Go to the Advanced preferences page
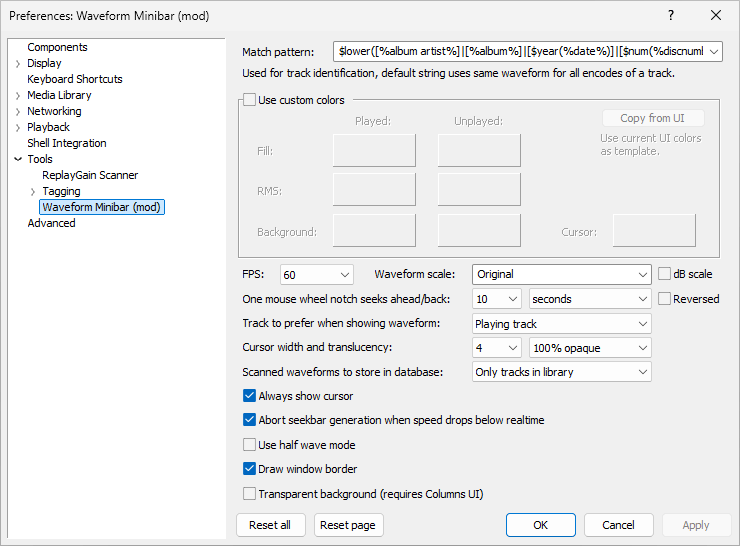Screen dimensions: 740x546 [x=51, y=223]
